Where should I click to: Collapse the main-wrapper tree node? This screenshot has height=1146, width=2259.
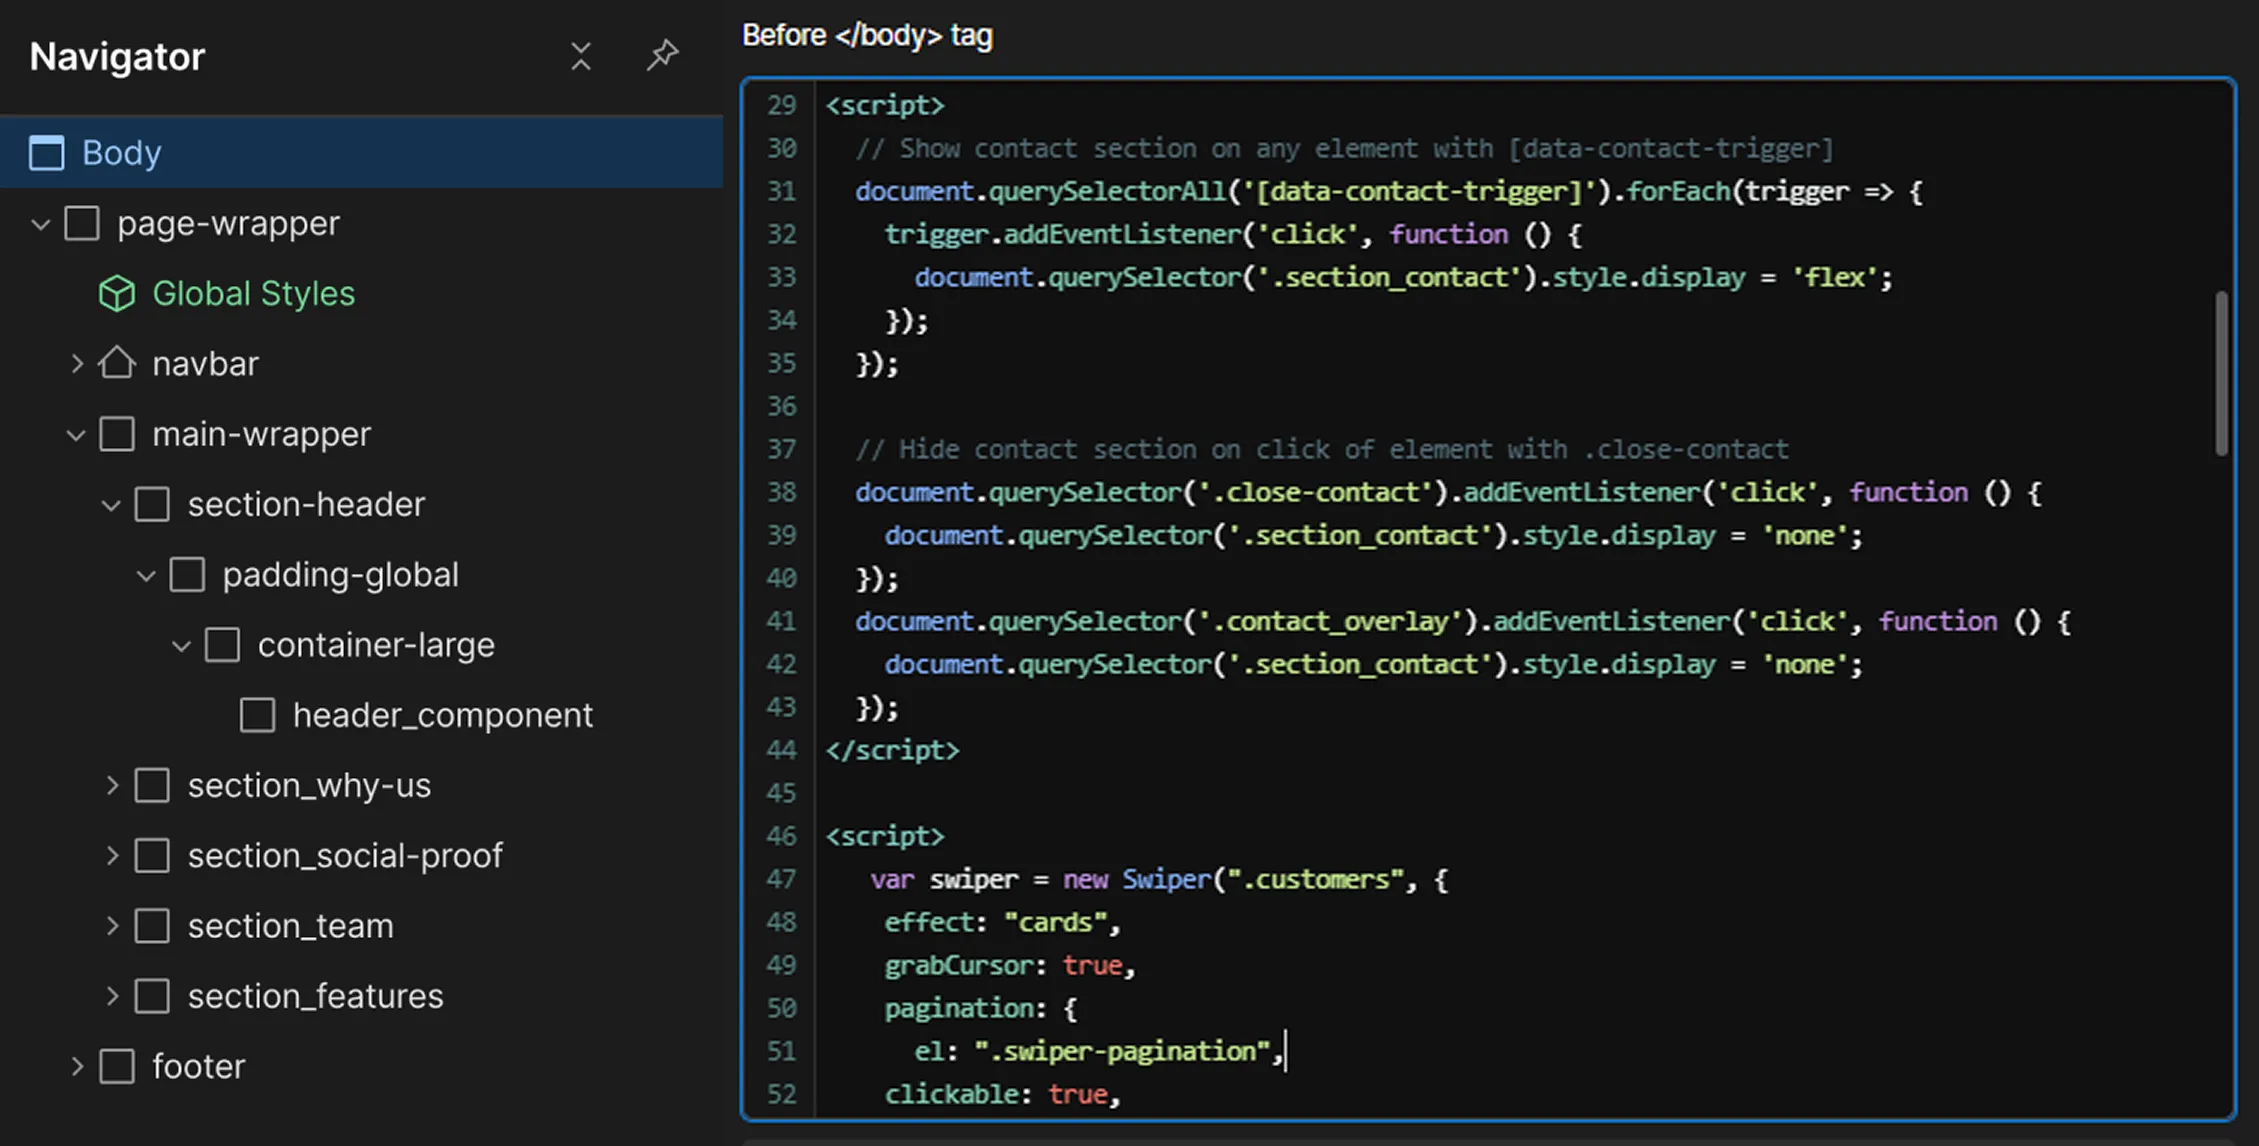click(76, 435)
